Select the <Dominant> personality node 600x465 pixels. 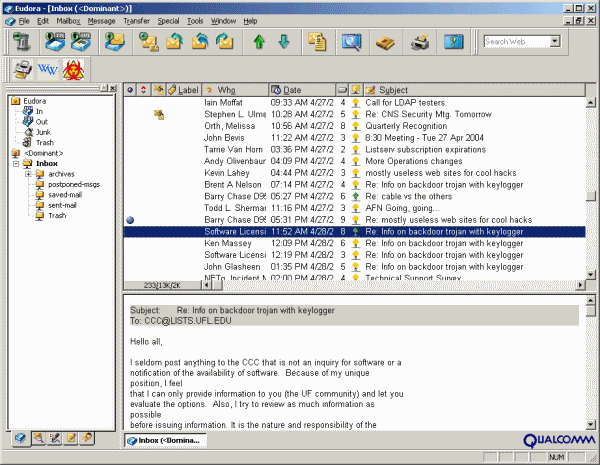point(43,153)
